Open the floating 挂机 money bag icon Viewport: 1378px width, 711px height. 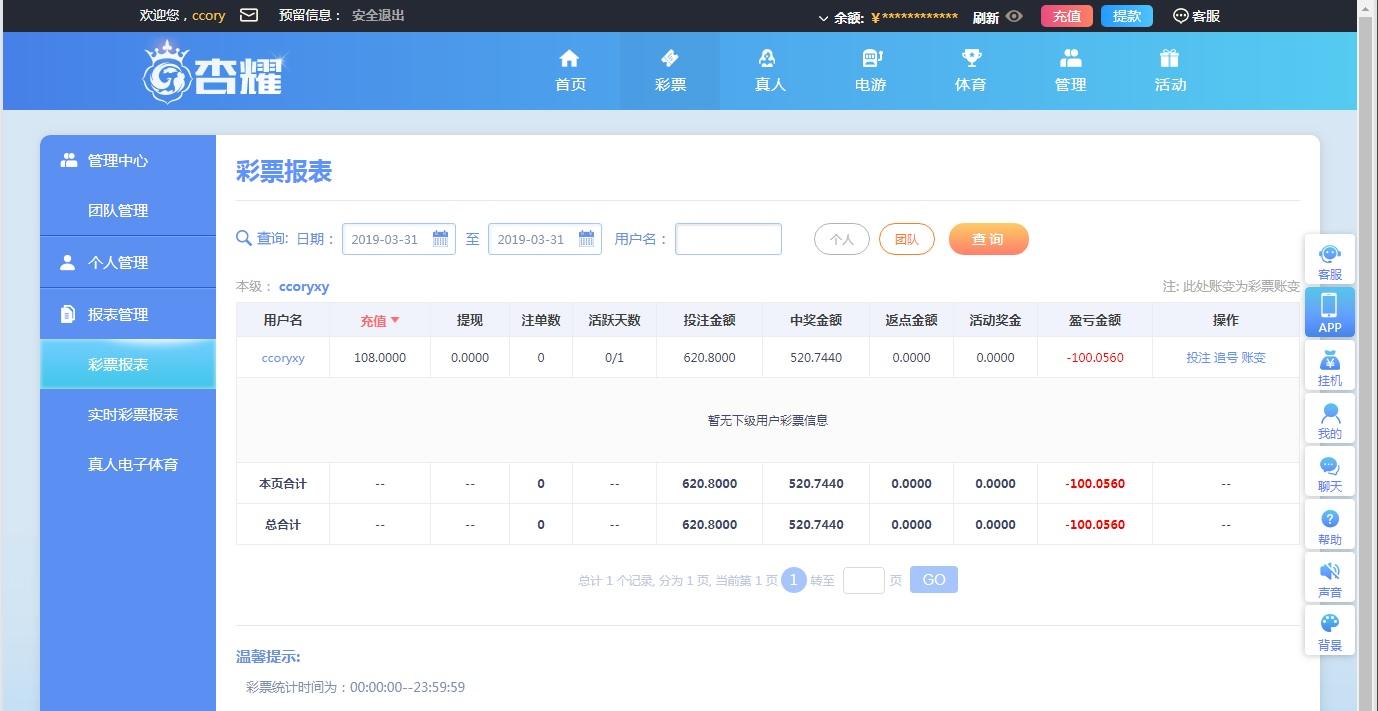(1330, 366)
